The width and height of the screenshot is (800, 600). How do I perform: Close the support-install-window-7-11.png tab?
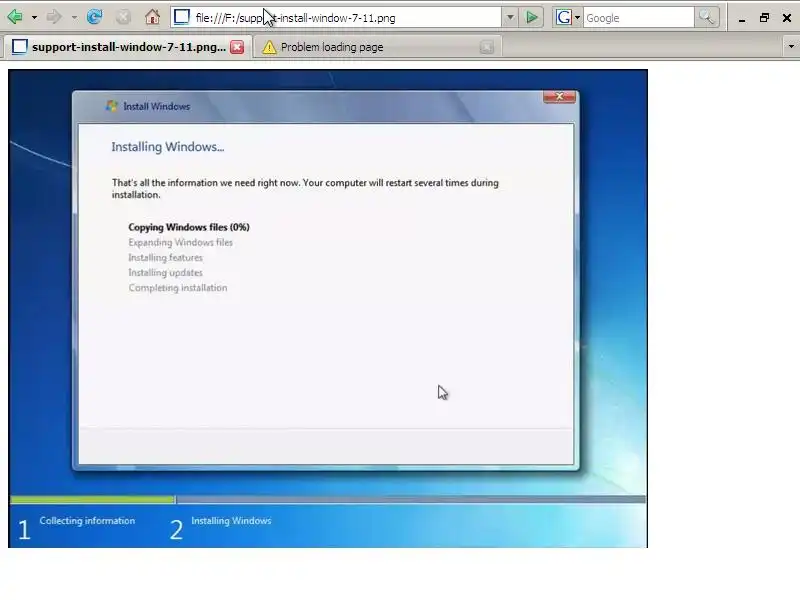[237, 47]
